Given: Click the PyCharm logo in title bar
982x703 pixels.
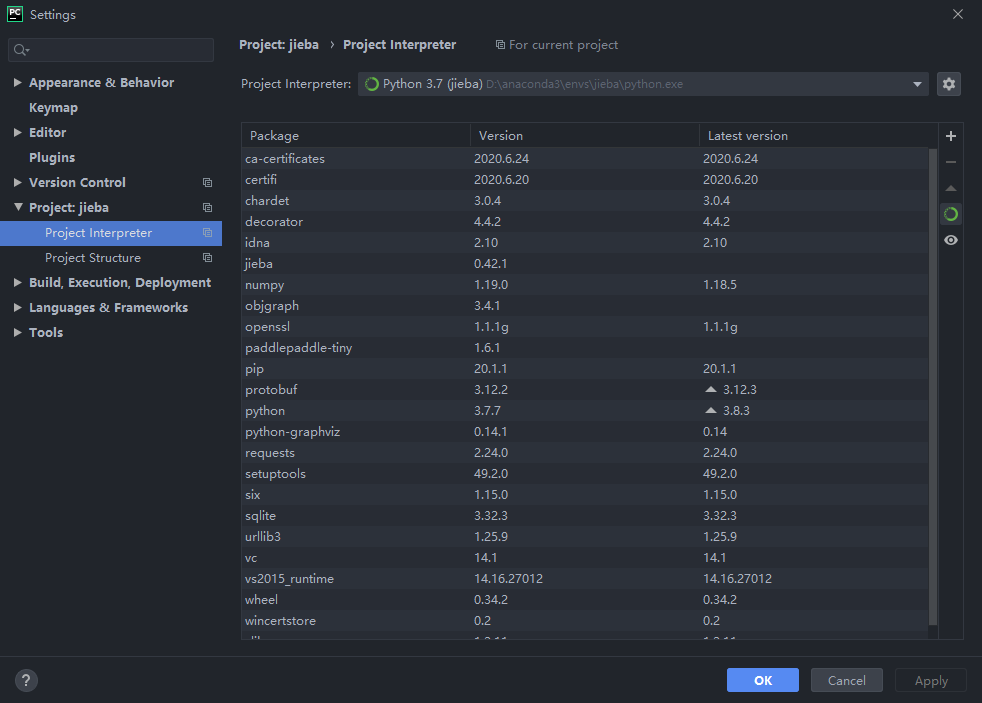Looking at the screenshot, I should [x=15, y=14].
